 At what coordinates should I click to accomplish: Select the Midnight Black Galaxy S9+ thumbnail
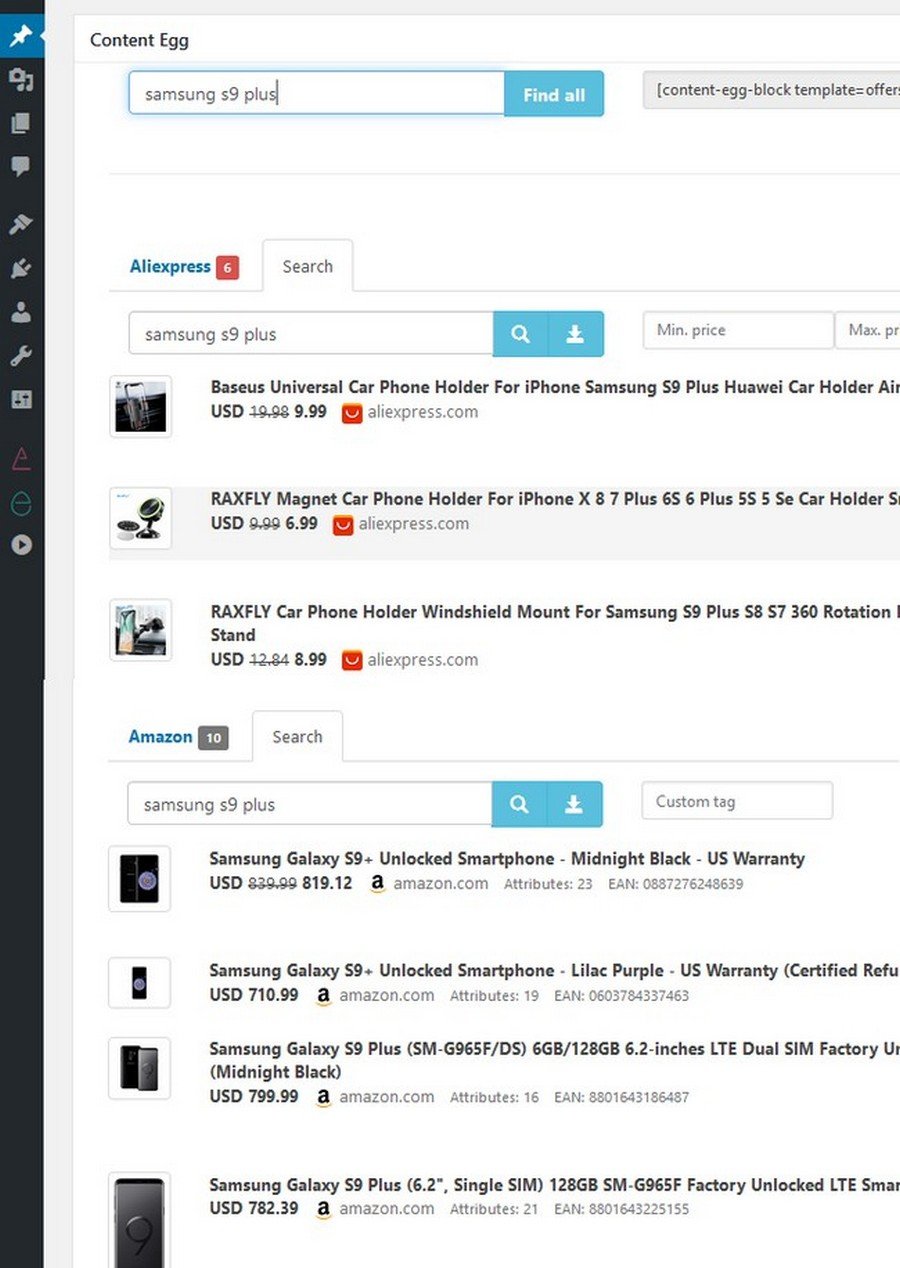[x=139, y=878]
